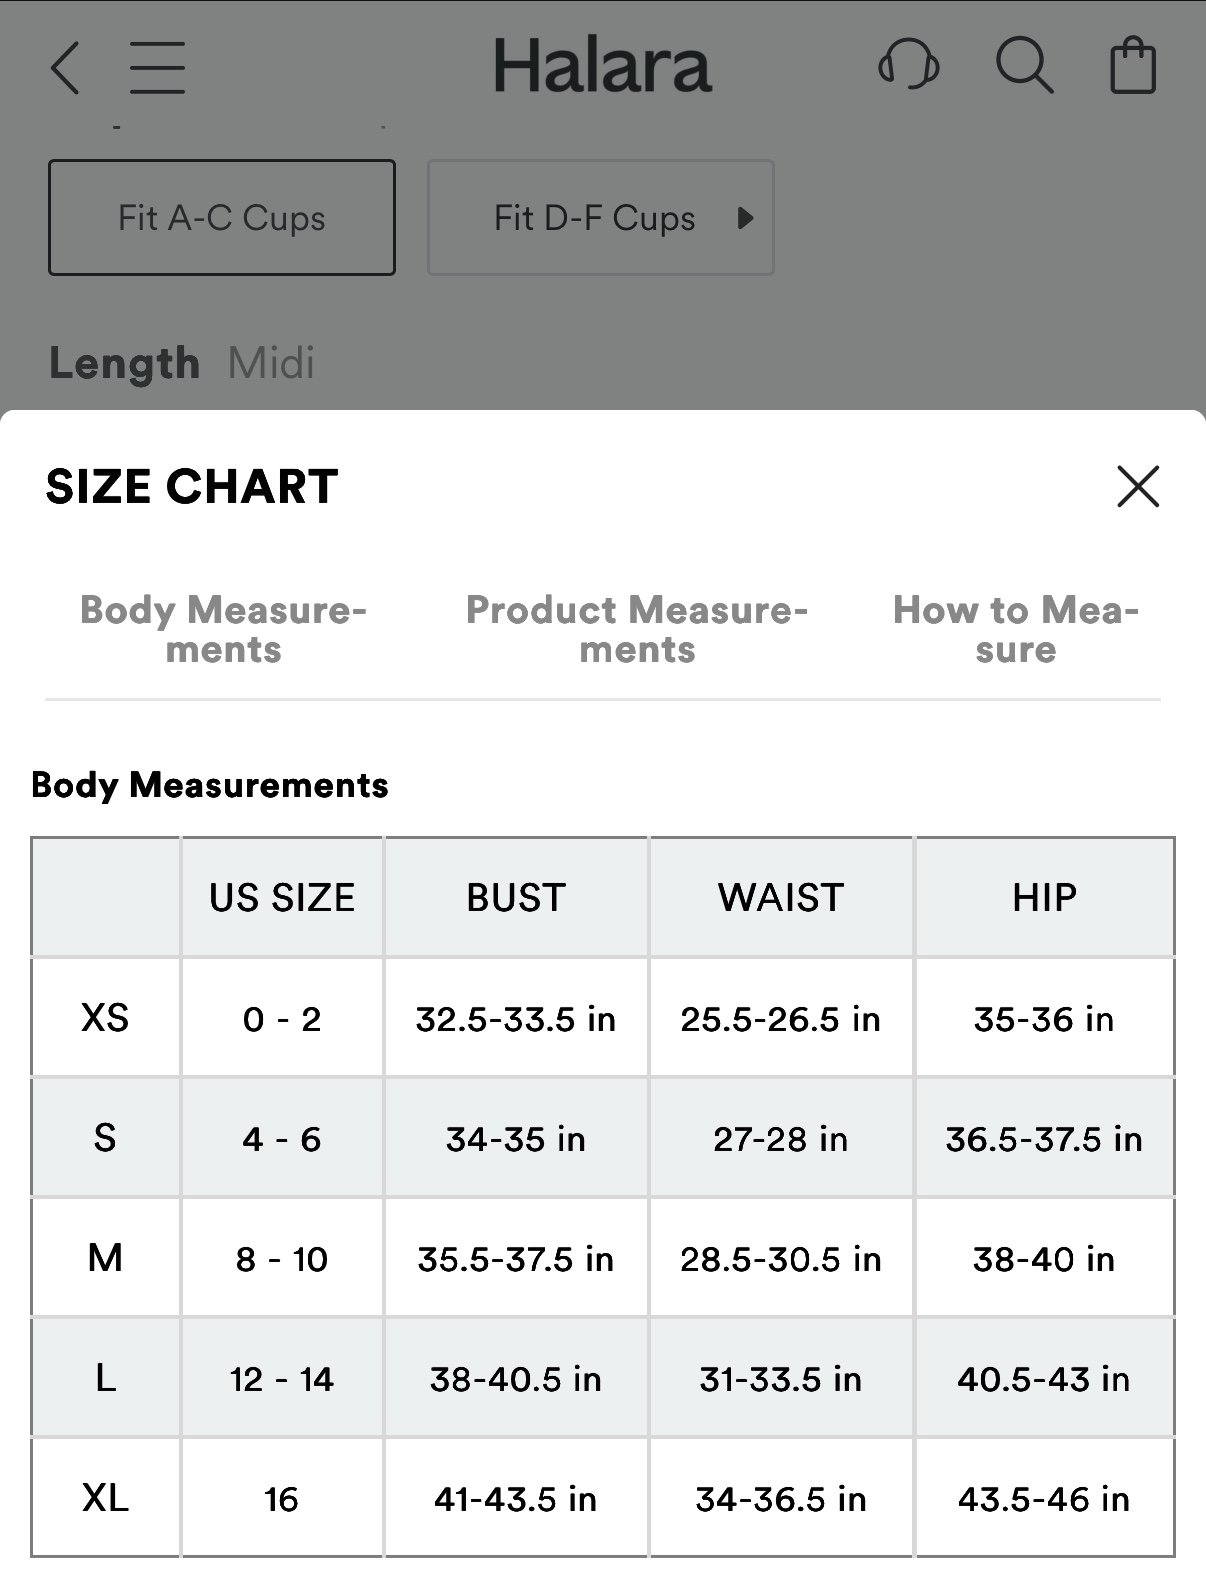1206x1571 pixels.
Task: Select Fit A-C Cups option
Action: pos(222,217)
